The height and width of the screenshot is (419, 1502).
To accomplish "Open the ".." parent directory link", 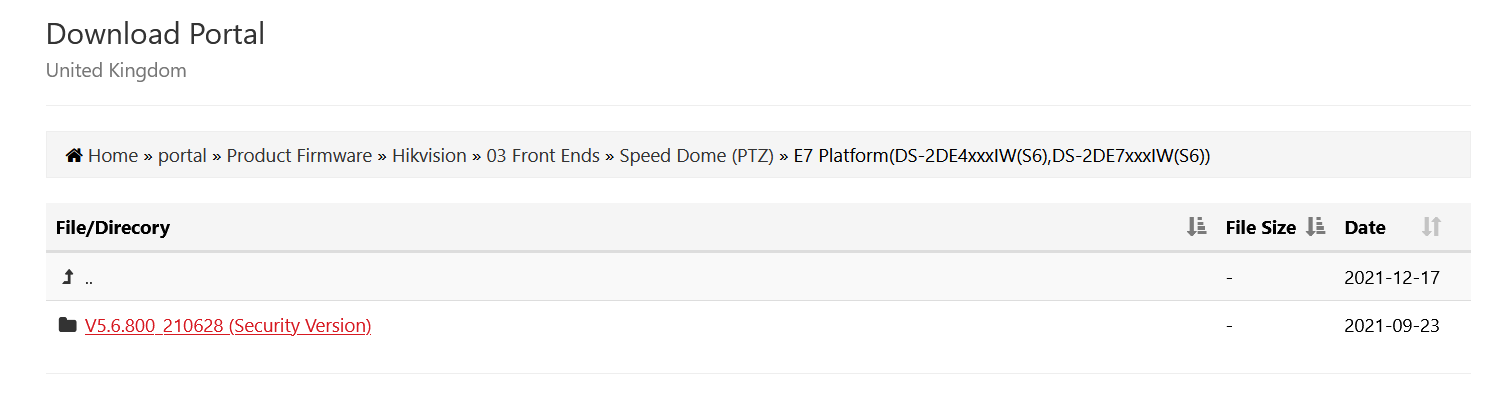I will click(89, 279).
